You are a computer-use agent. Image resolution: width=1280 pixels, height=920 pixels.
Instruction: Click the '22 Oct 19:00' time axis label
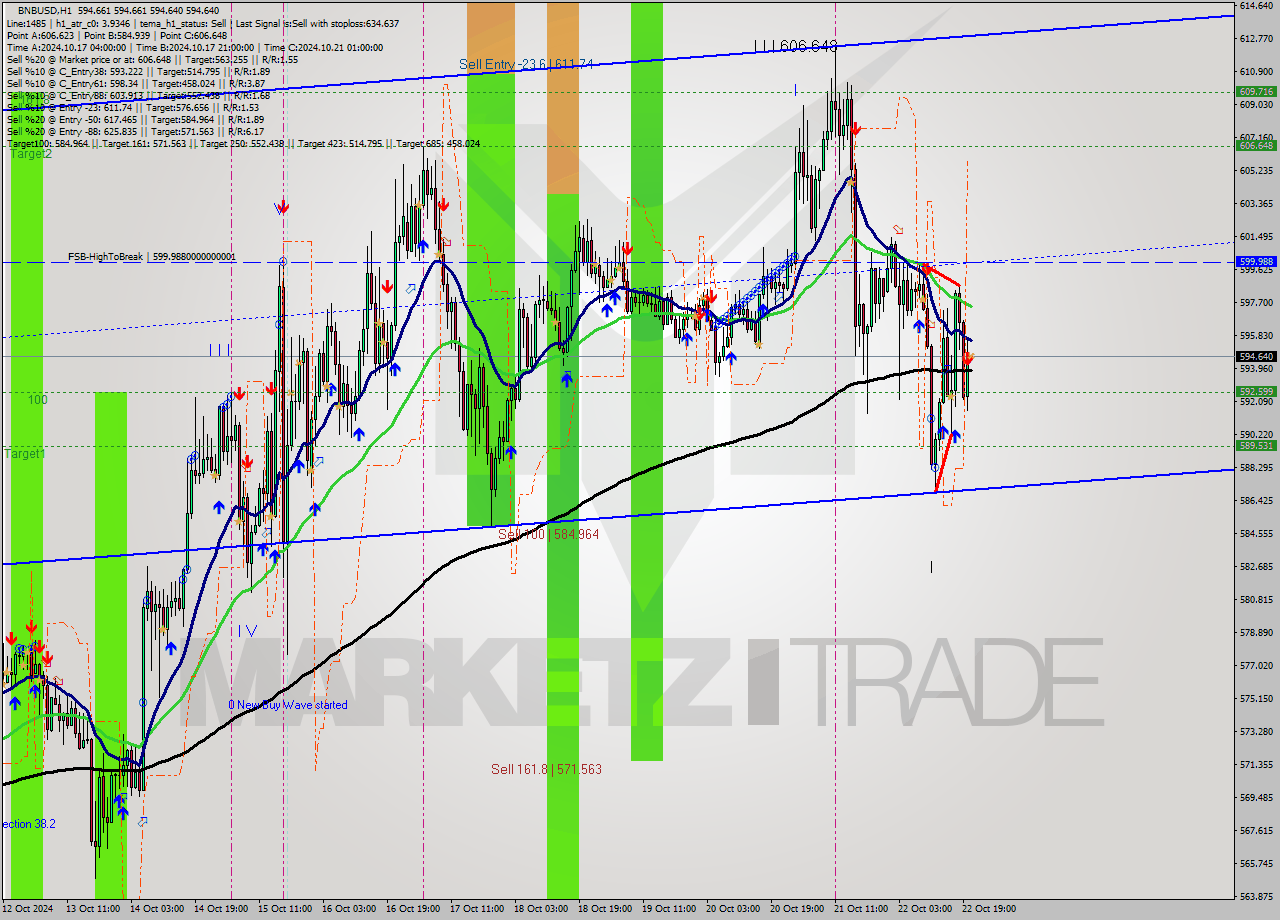[989, 909]
